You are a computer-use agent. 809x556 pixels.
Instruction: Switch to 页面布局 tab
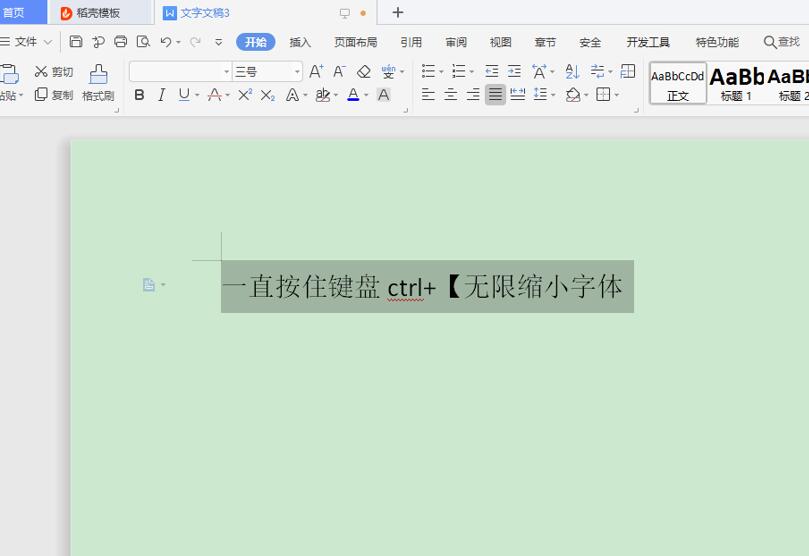[x=355, y=42]
